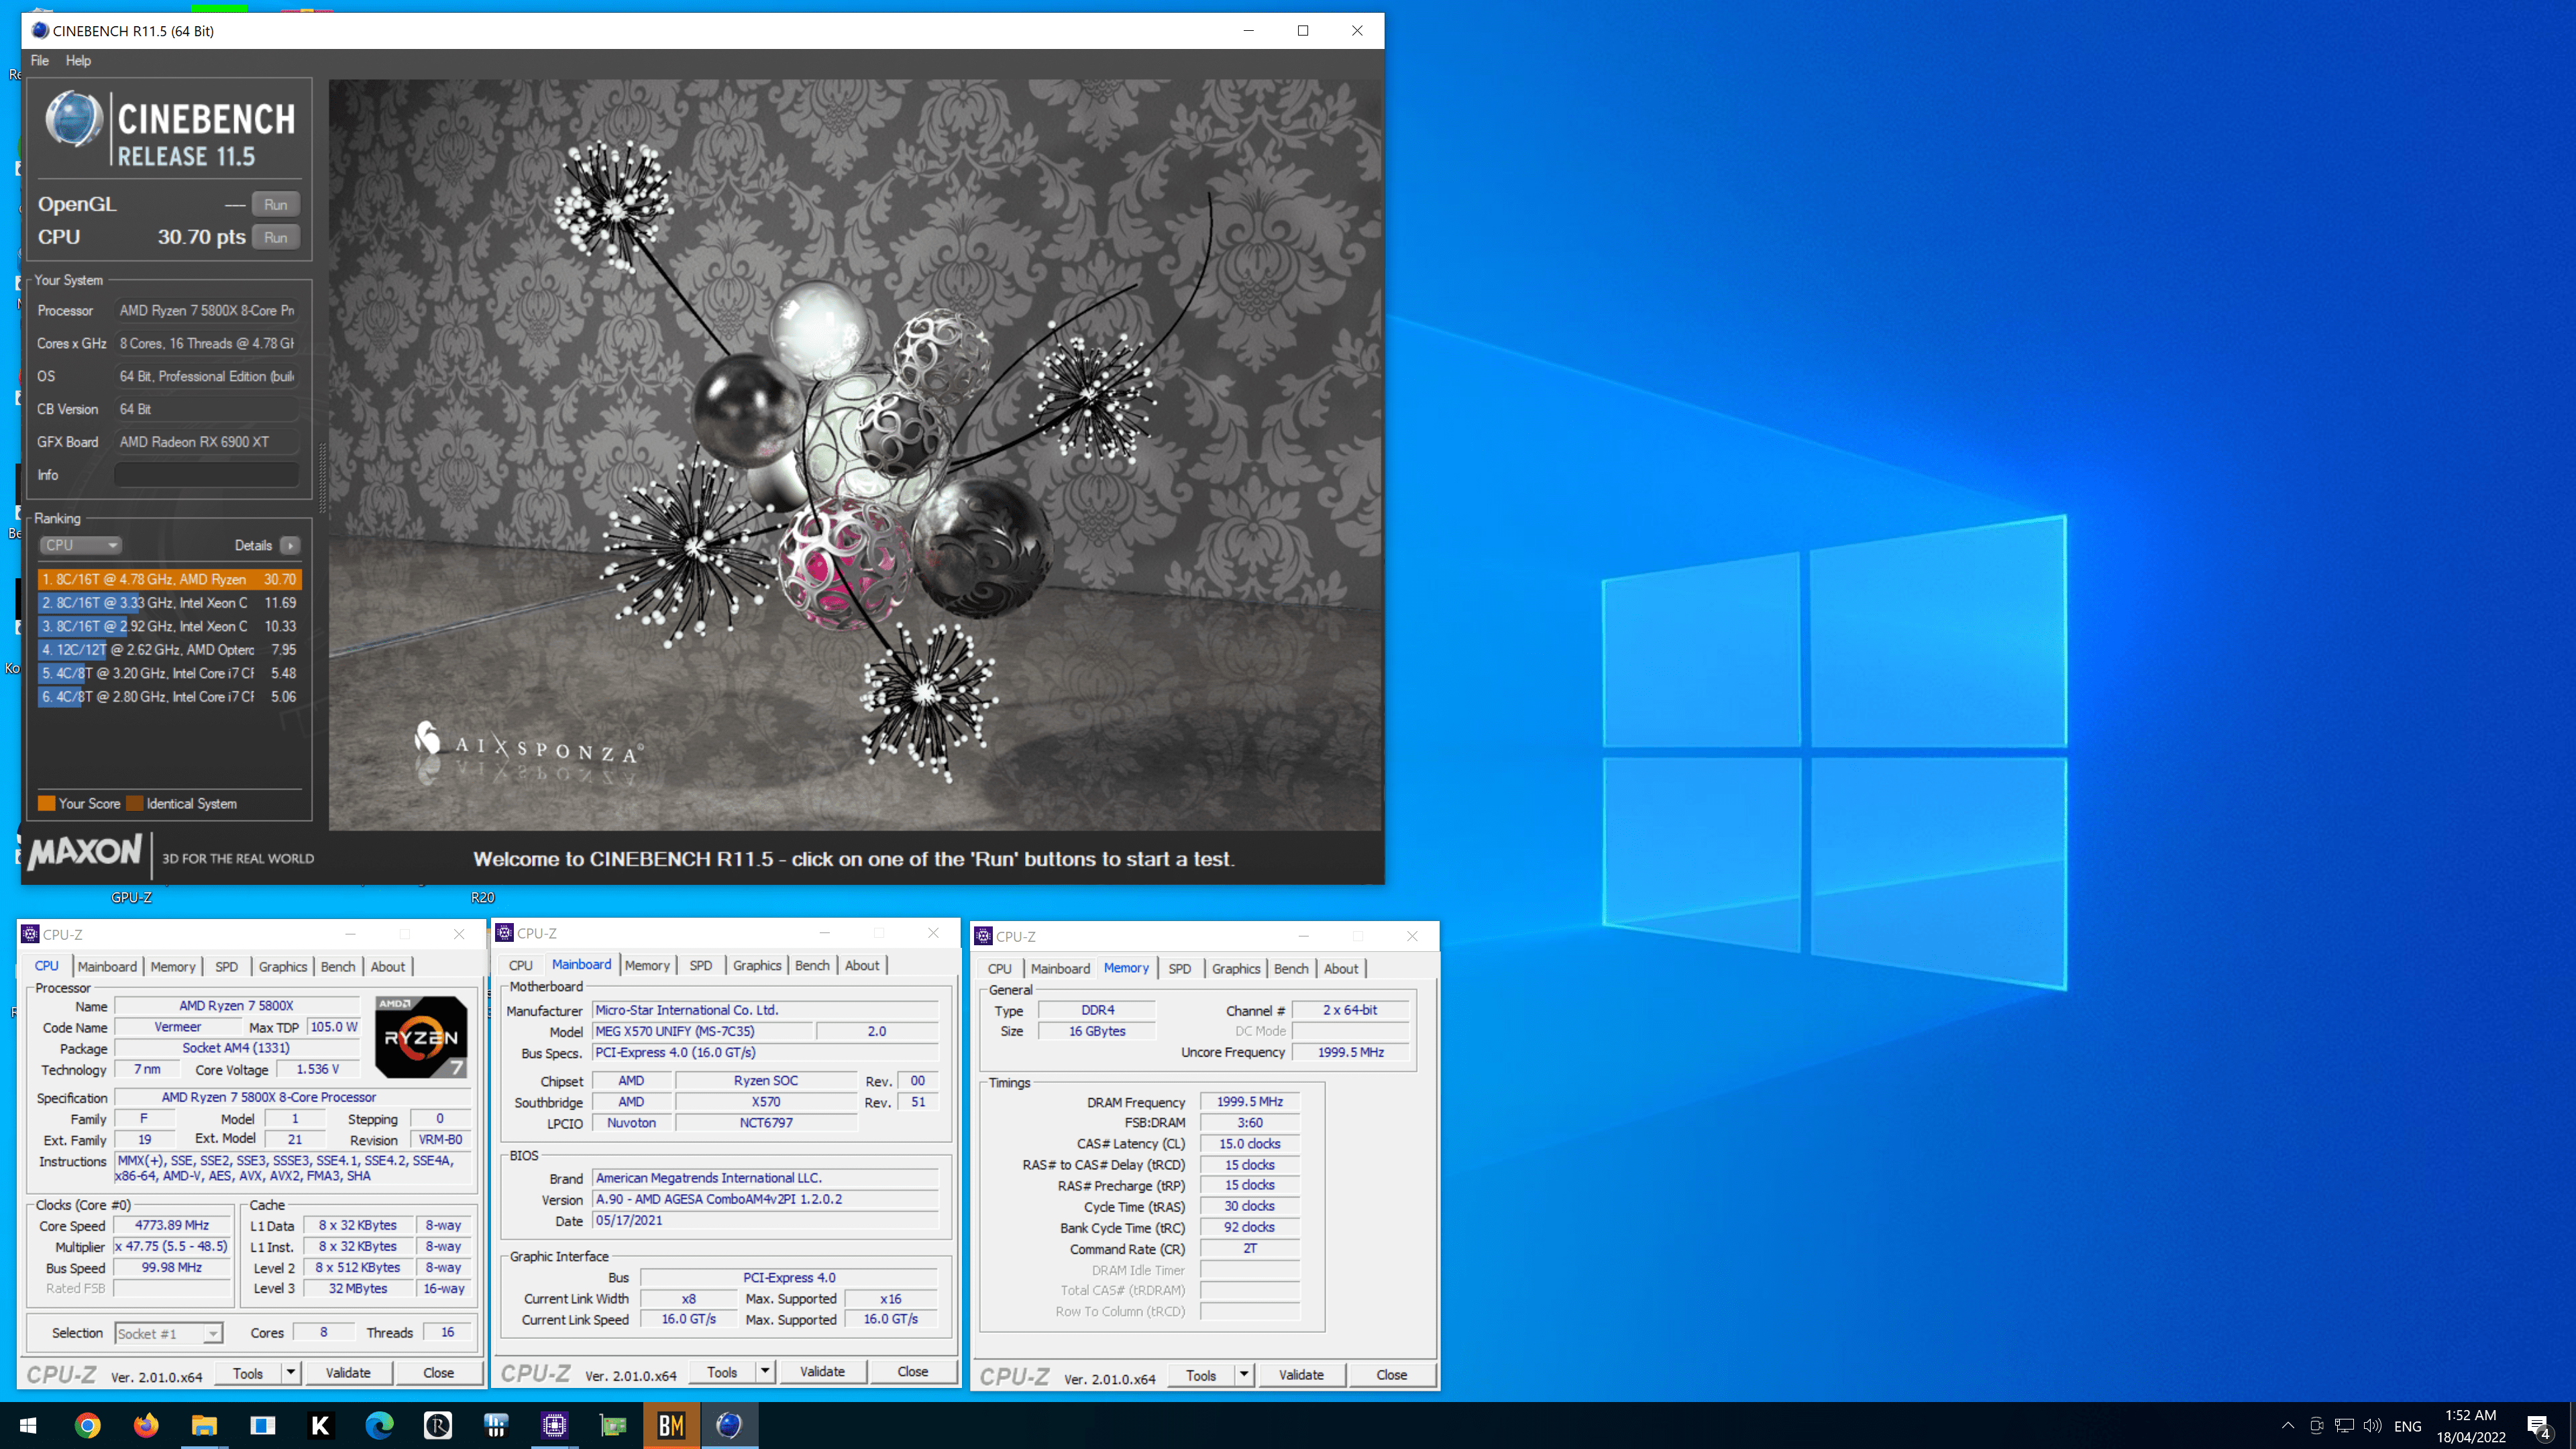Switch to CPU-Z via its taskbar icon

[555, 1425]
